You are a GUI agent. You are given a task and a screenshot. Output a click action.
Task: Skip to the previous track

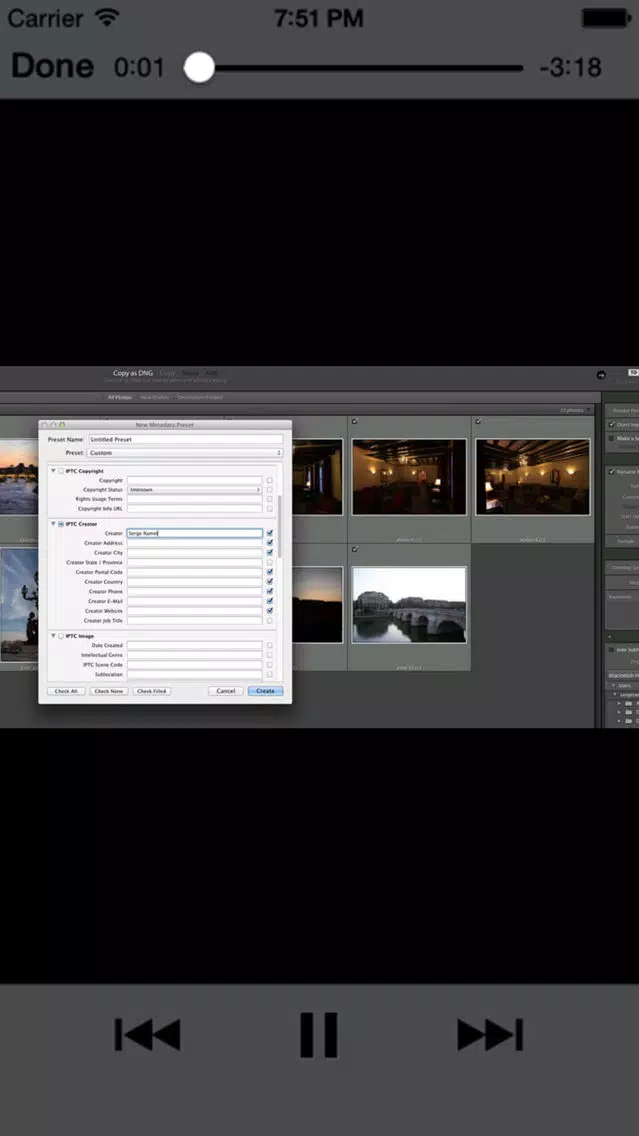point(147,1035)
